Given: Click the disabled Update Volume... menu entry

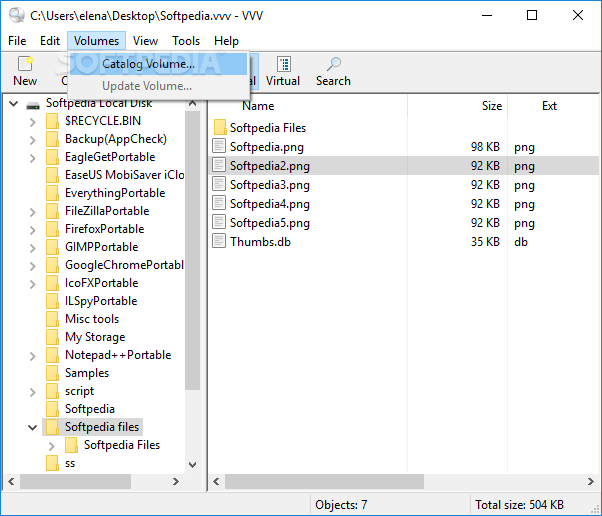Looking at the screenshot, I should click(158, 86).
